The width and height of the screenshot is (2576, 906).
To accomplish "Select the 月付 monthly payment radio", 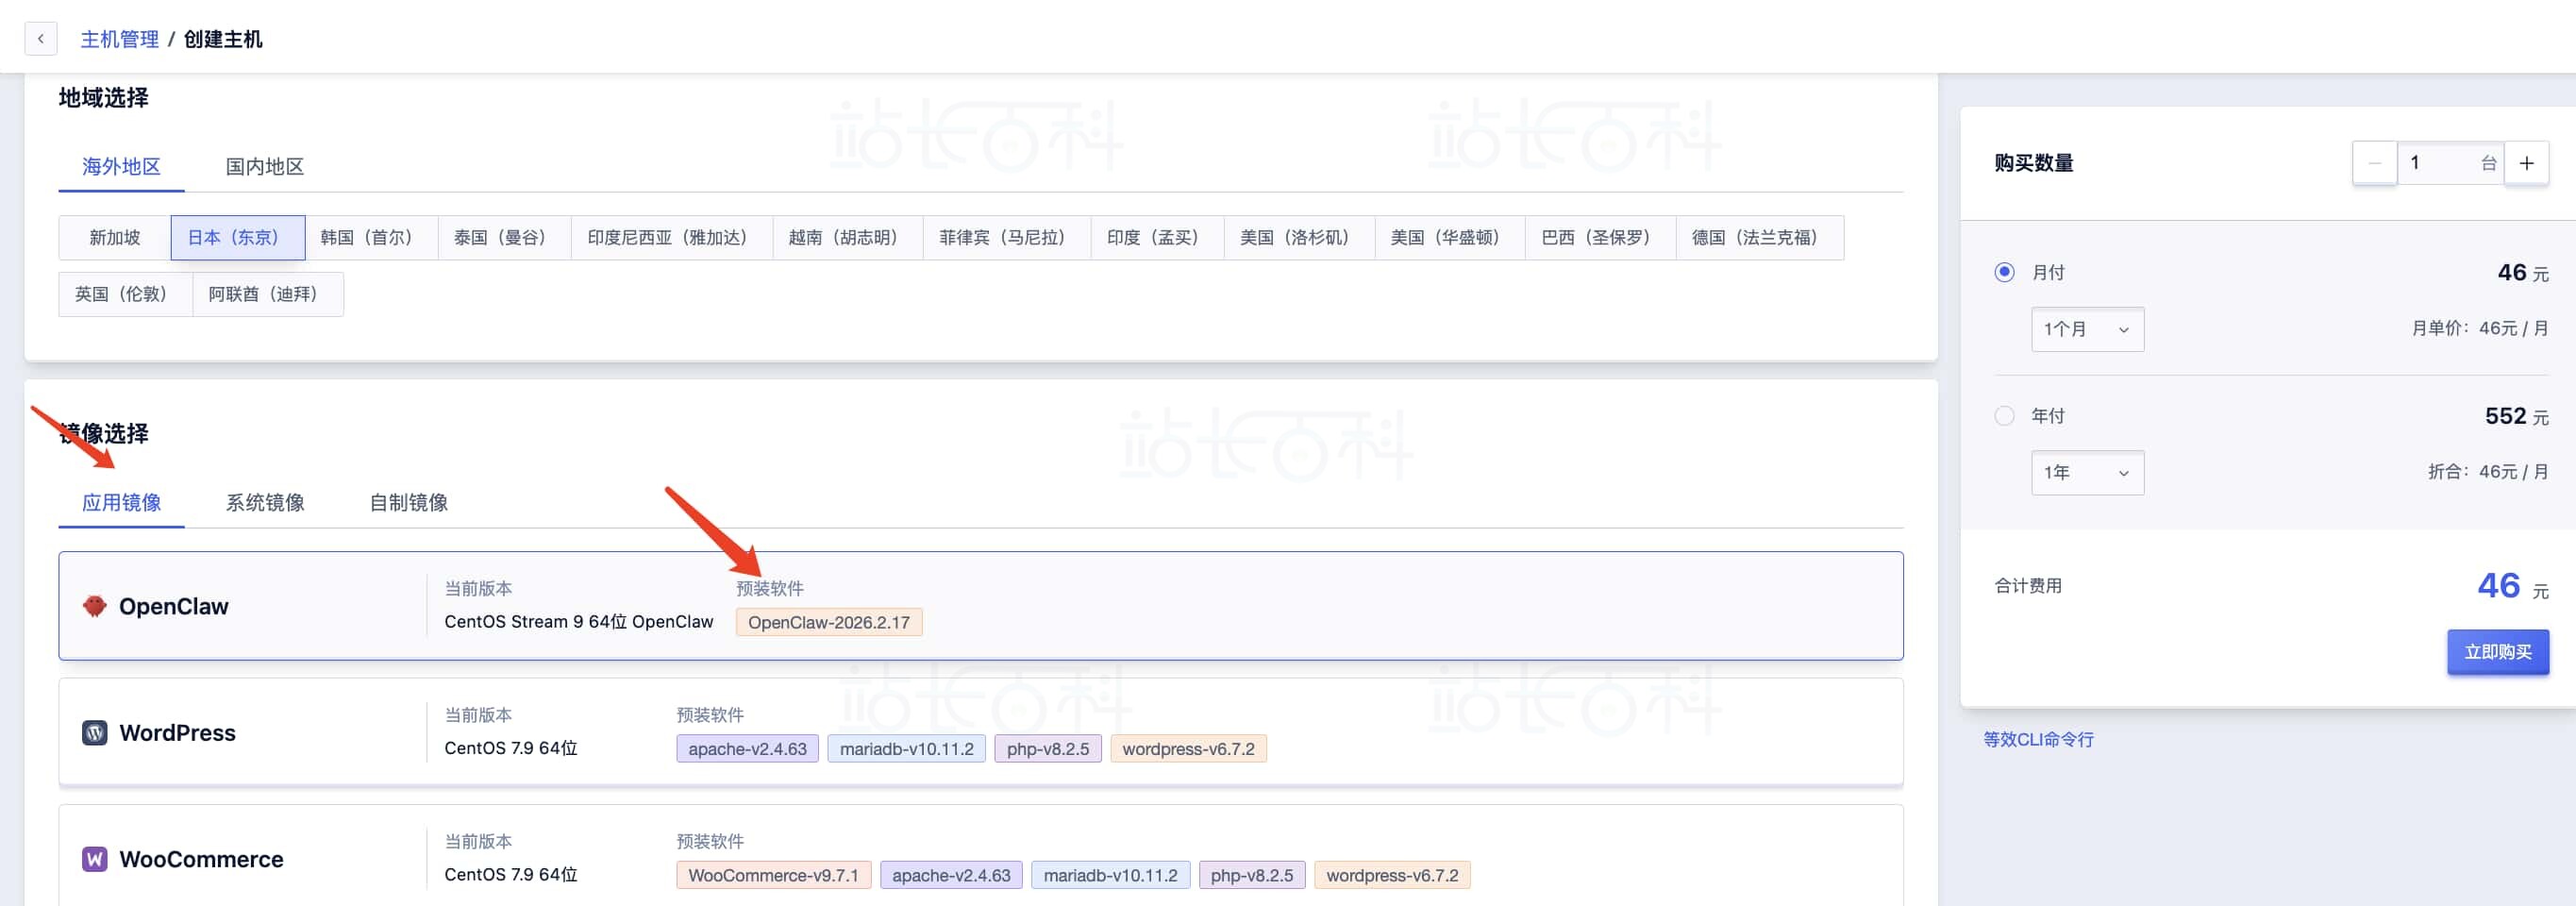I will 2004,272.
